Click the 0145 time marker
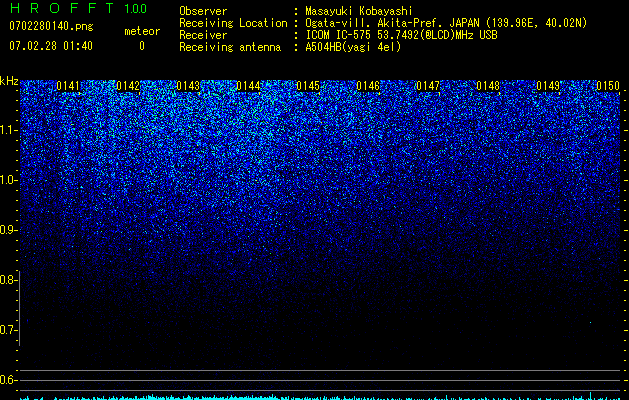Image resolution: width=629 pixels, height=400 pixels. [x=308, y=86]
